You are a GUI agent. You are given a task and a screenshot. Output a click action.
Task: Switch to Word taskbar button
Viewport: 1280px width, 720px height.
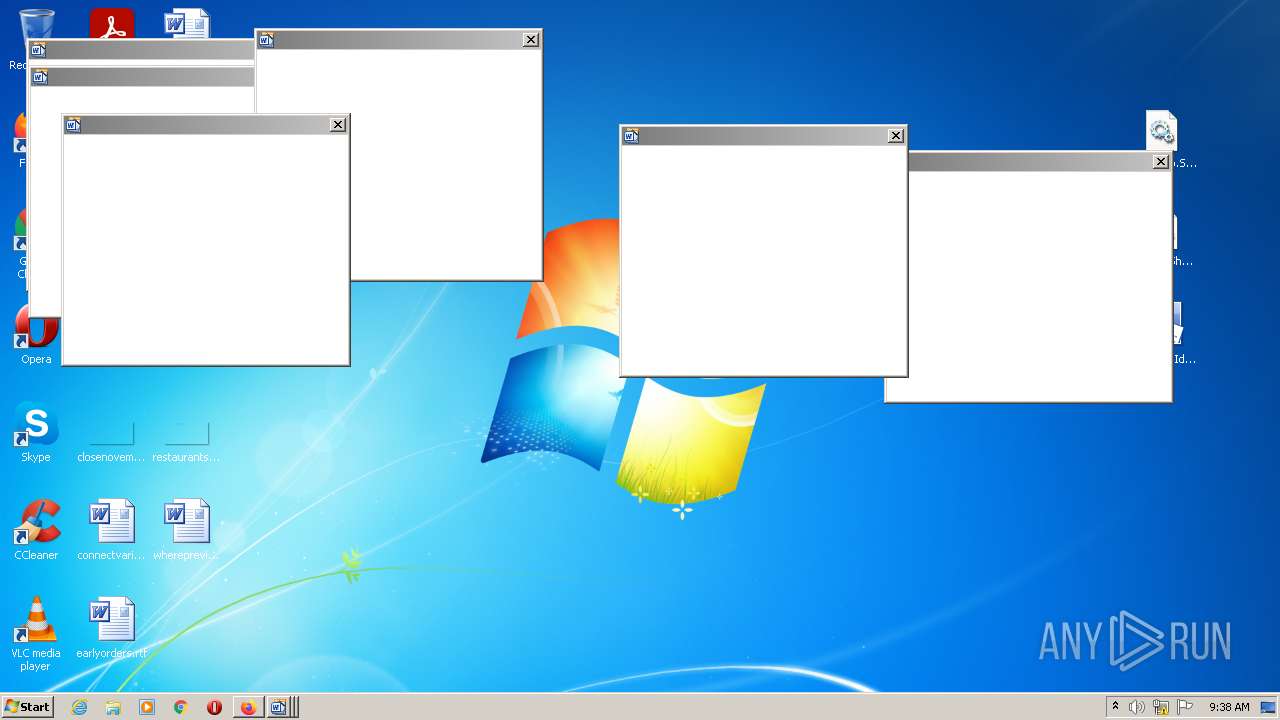(x=281, y=707)
